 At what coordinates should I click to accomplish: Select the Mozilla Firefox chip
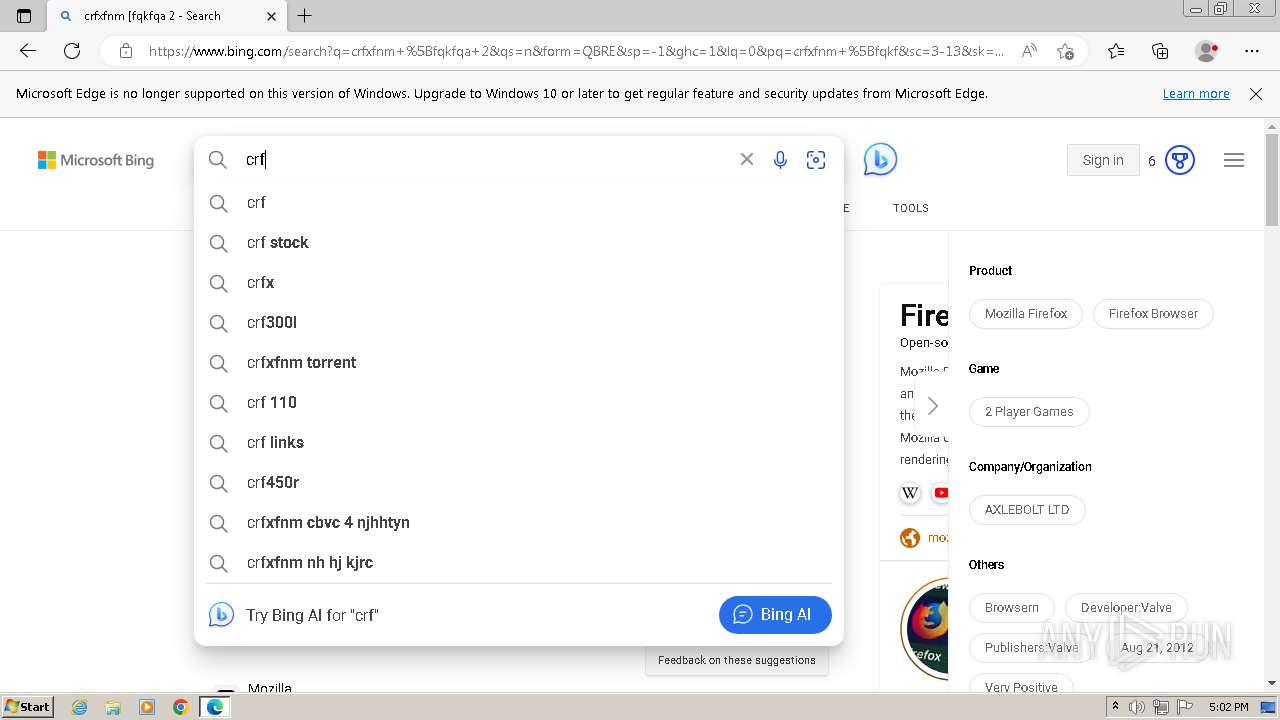pyautogui.click(x=1026, y=313)
